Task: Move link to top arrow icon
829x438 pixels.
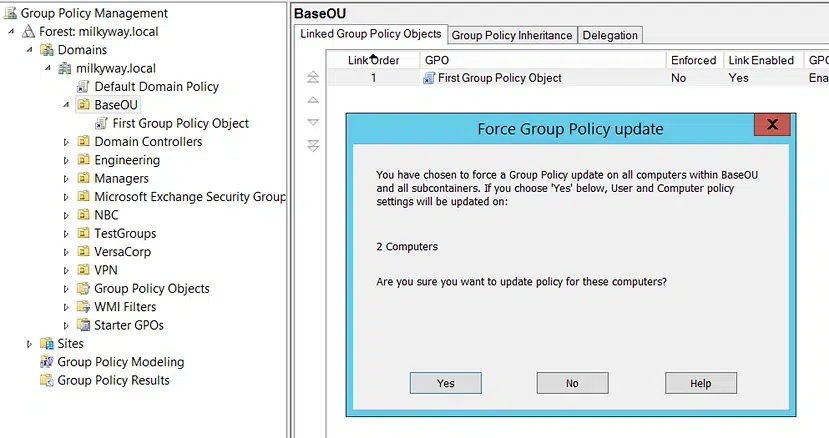Action: pos(313,77)
